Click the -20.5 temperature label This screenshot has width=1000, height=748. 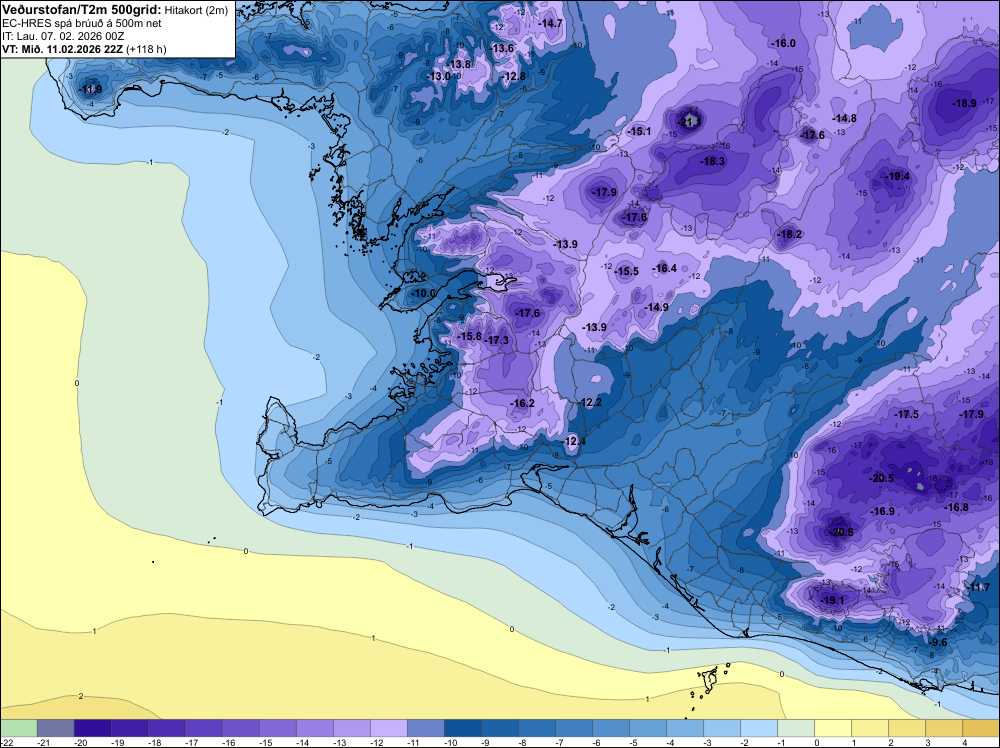tap(881, 478)
